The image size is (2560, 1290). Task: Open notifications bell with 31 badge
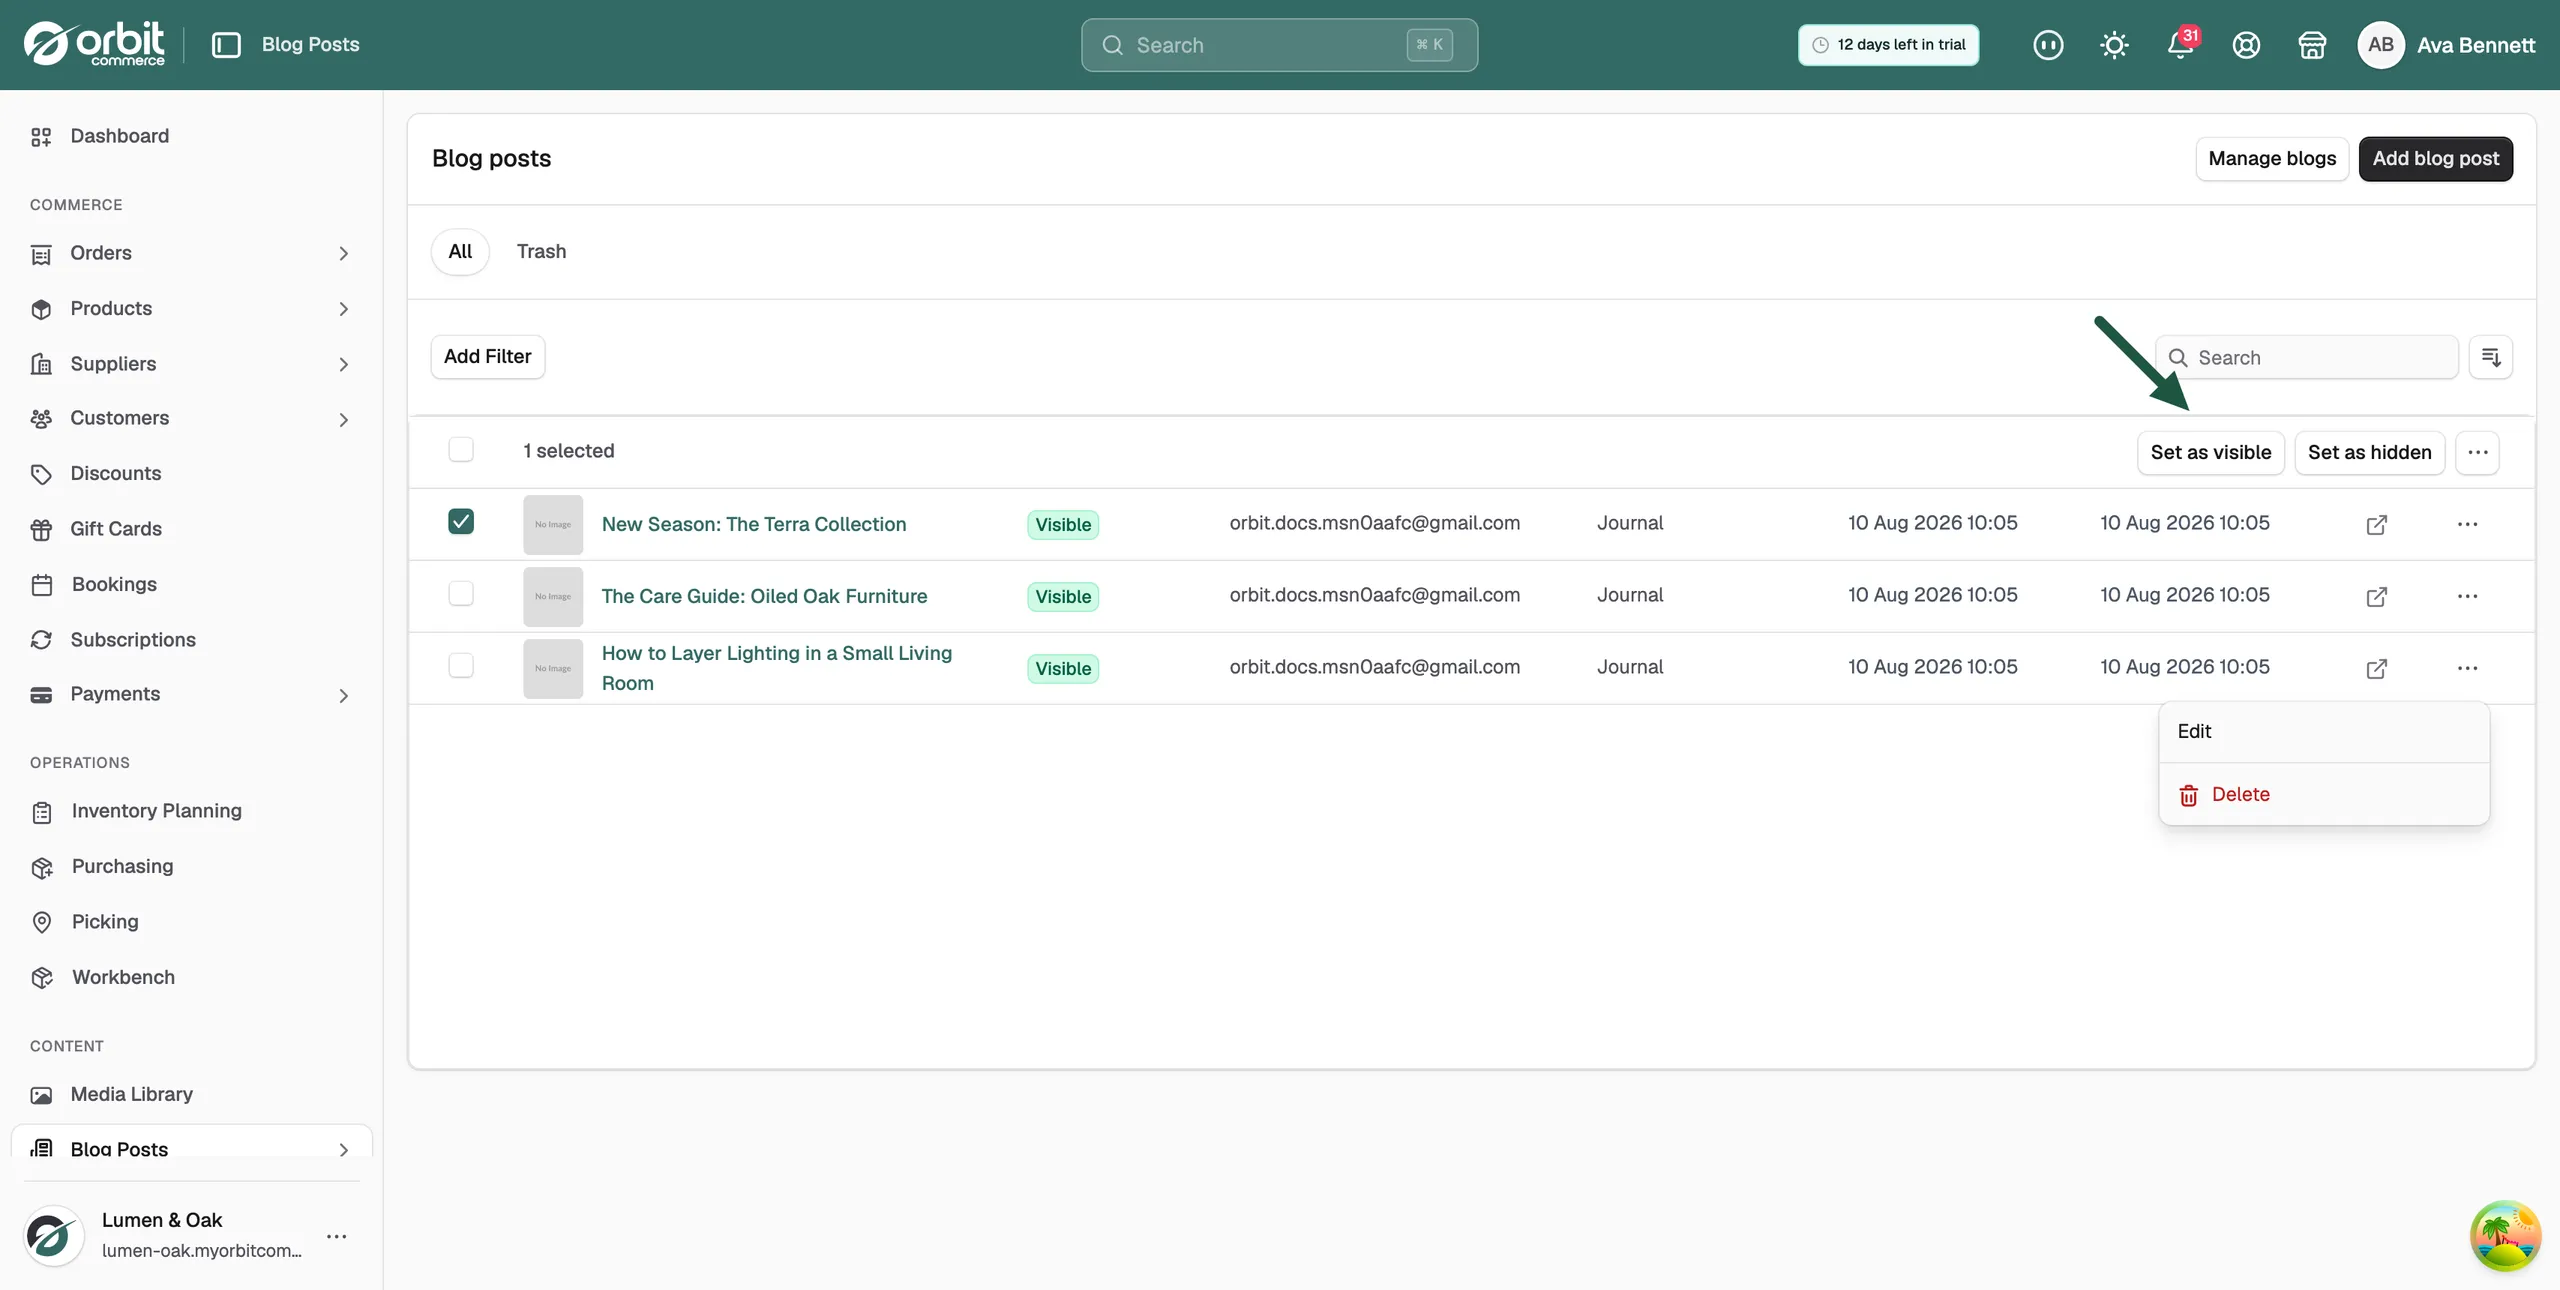click(x=2181, y=45)
